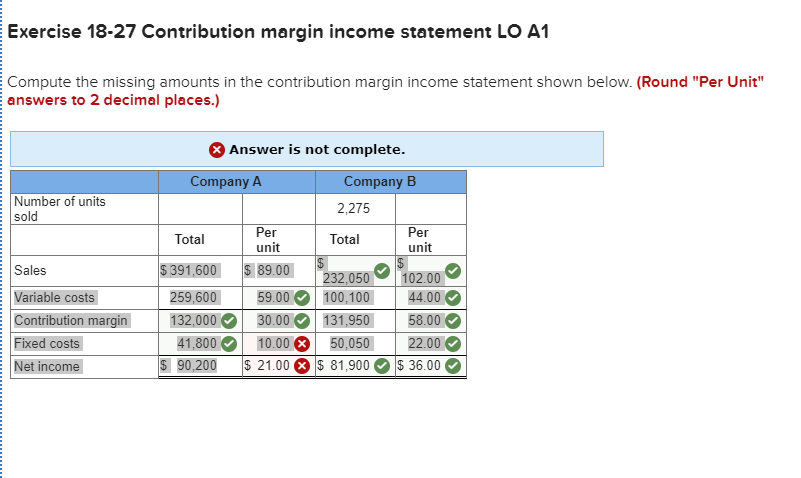This screenshot has height=478, width=801.
Task: Click green check beside net income 81,900
Action: click(x=382, y=366)
